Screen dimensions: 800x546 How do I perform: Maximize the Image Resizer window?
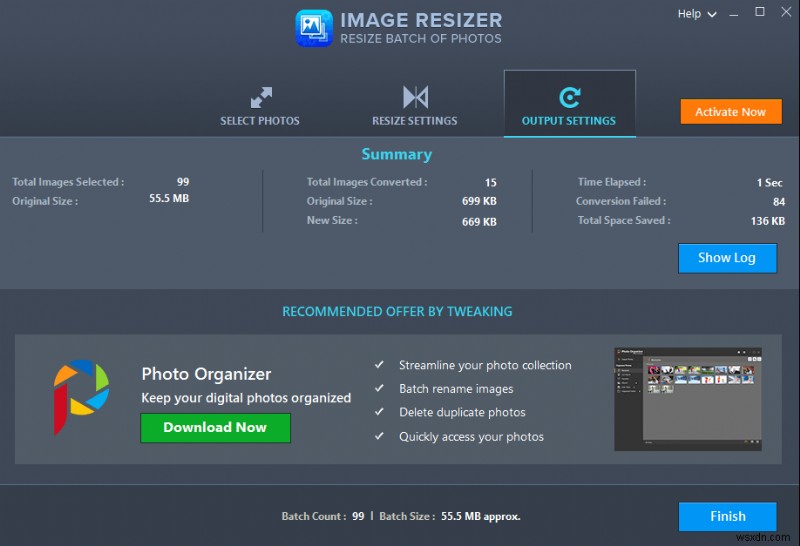(760, 12)
